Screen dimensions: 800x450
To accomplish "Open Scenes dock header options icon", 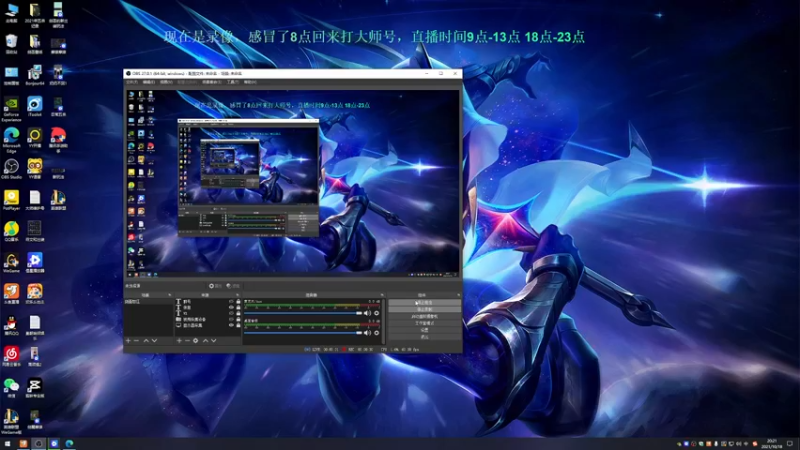I will [x=170, y=295].
